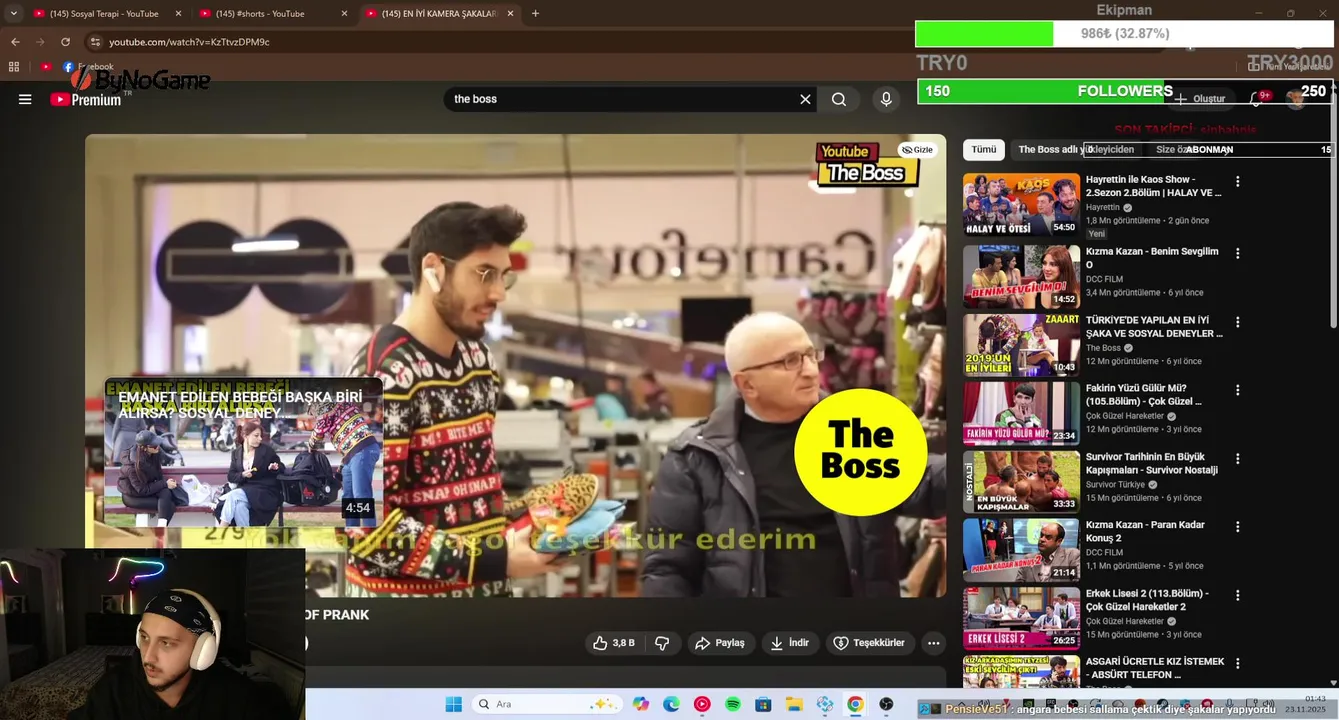The height and width of the screenshot is (720, 1339).
Task: Open Microsoft Edge from the taskbar
Action: [671, 704]
